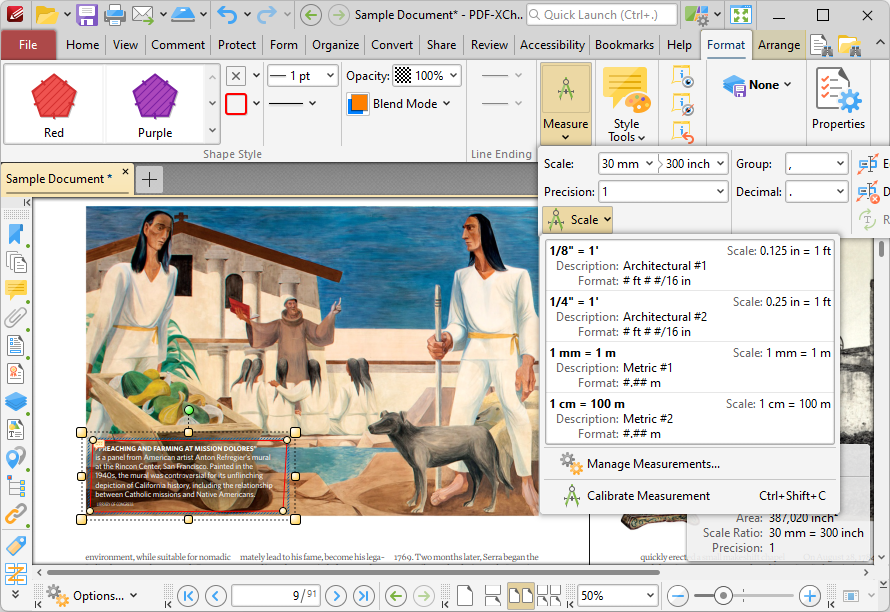Select single page layout

[465, 596]
